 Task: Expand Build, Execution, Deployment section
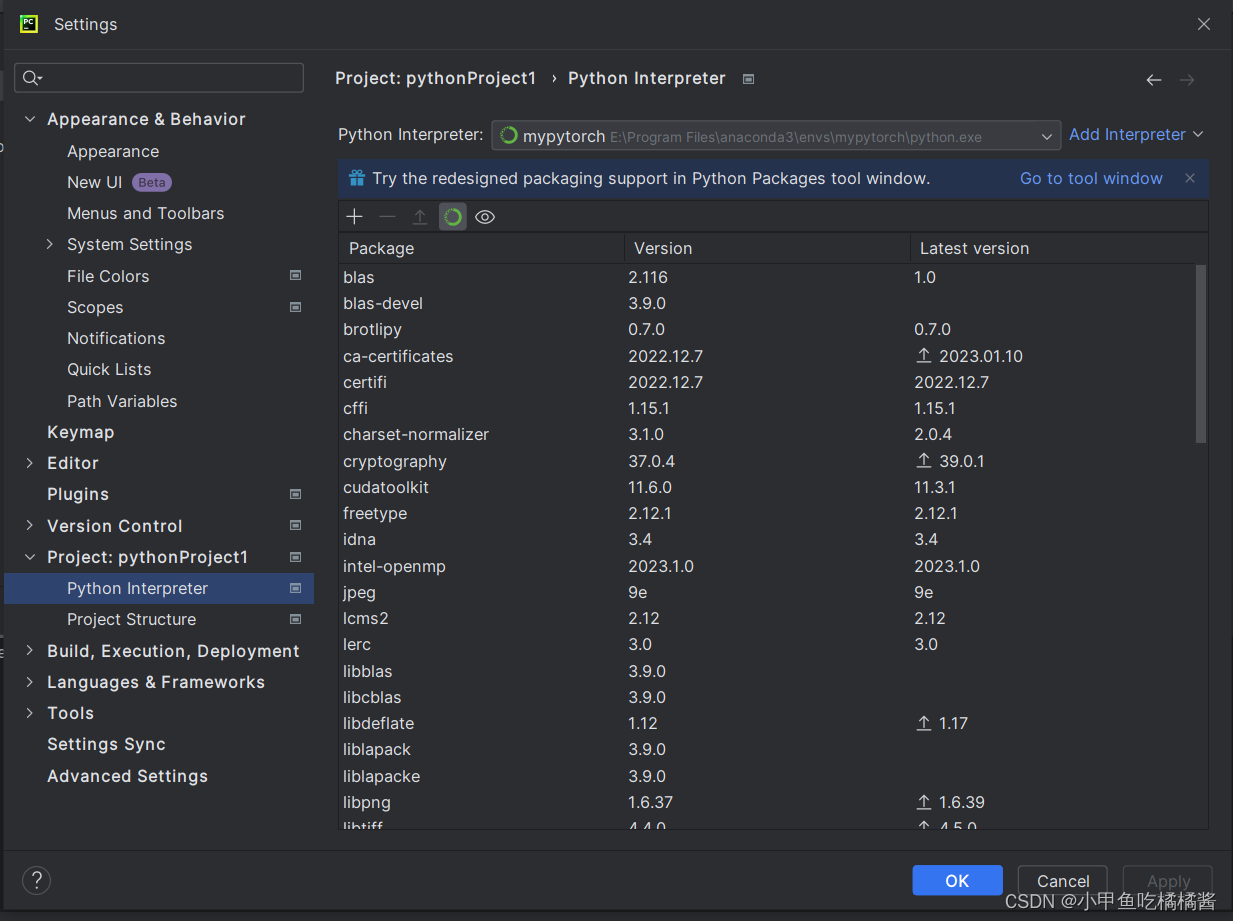click(x=30, y=651)
